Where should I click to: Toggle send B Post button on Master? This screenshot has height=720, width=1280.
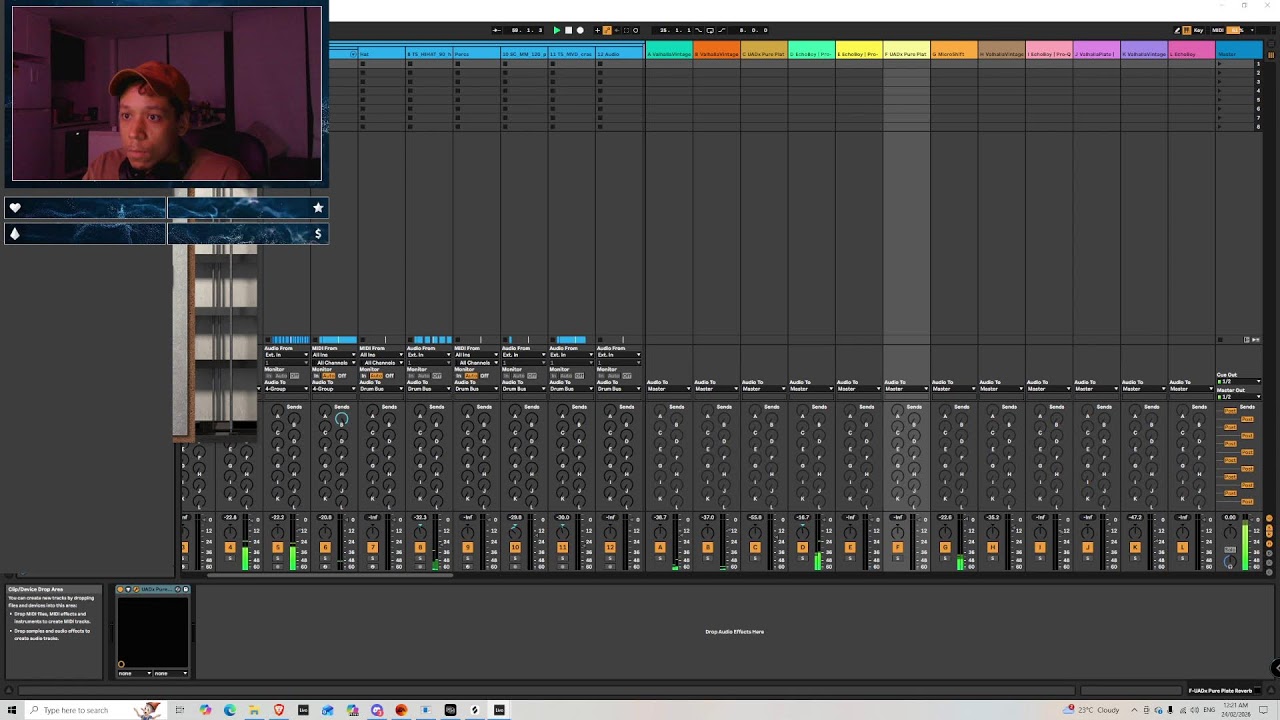pyautogui.click(x=1247, y=419)
